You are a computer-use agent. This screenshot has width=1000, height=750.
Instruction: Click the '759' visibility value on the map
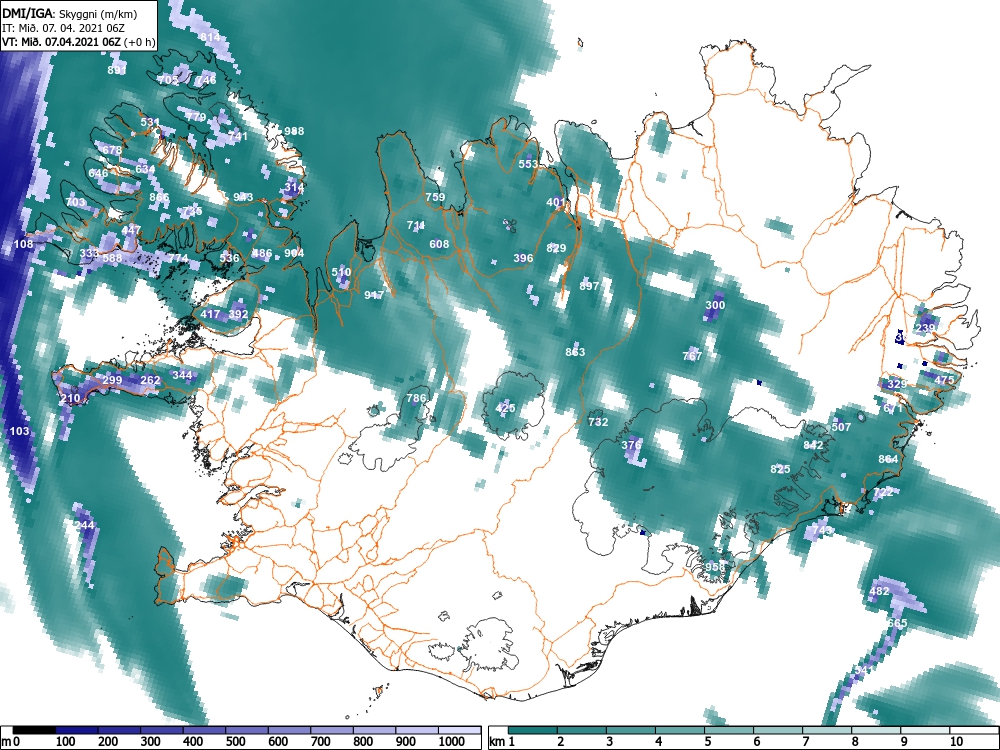click(435, 197)
